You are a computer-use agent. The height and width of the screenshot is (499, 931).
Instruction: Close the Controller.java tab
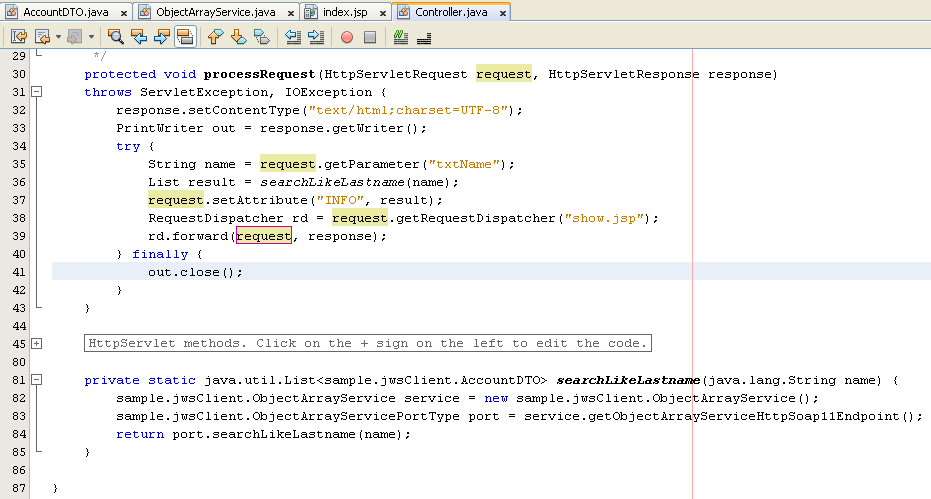tap(502, 13)
